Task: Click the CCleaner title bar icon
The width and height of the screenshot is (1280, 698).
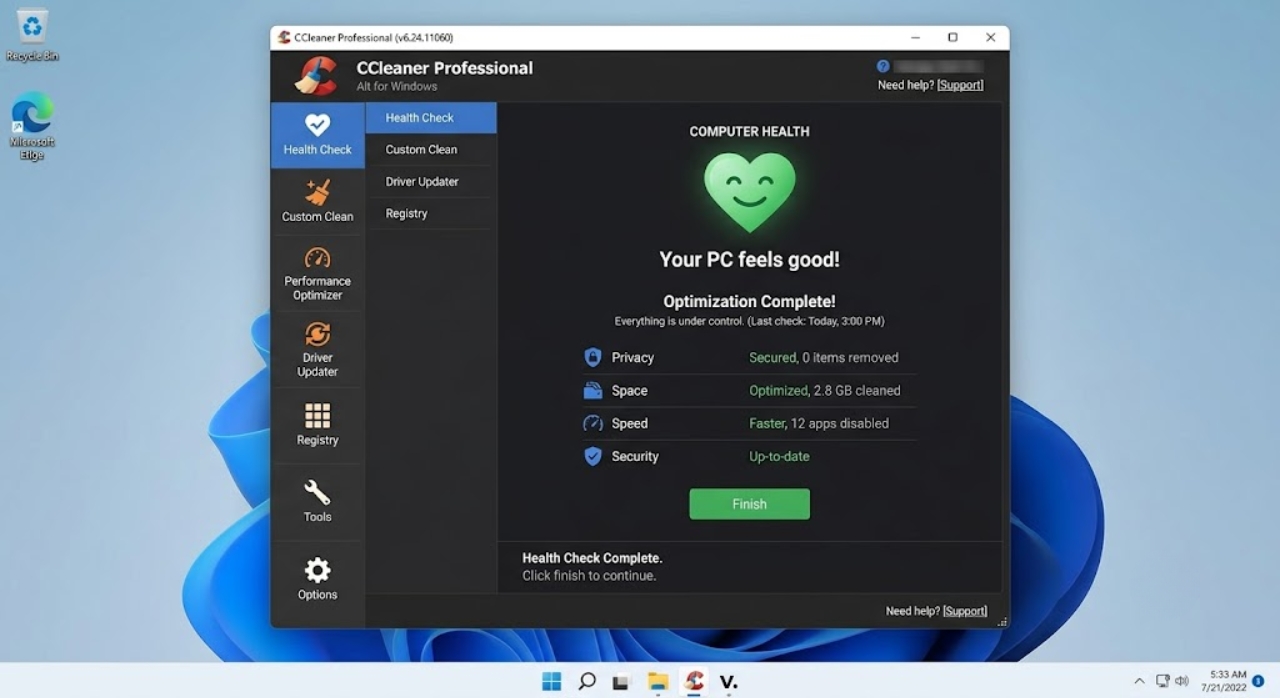Action: click(283, 37)
